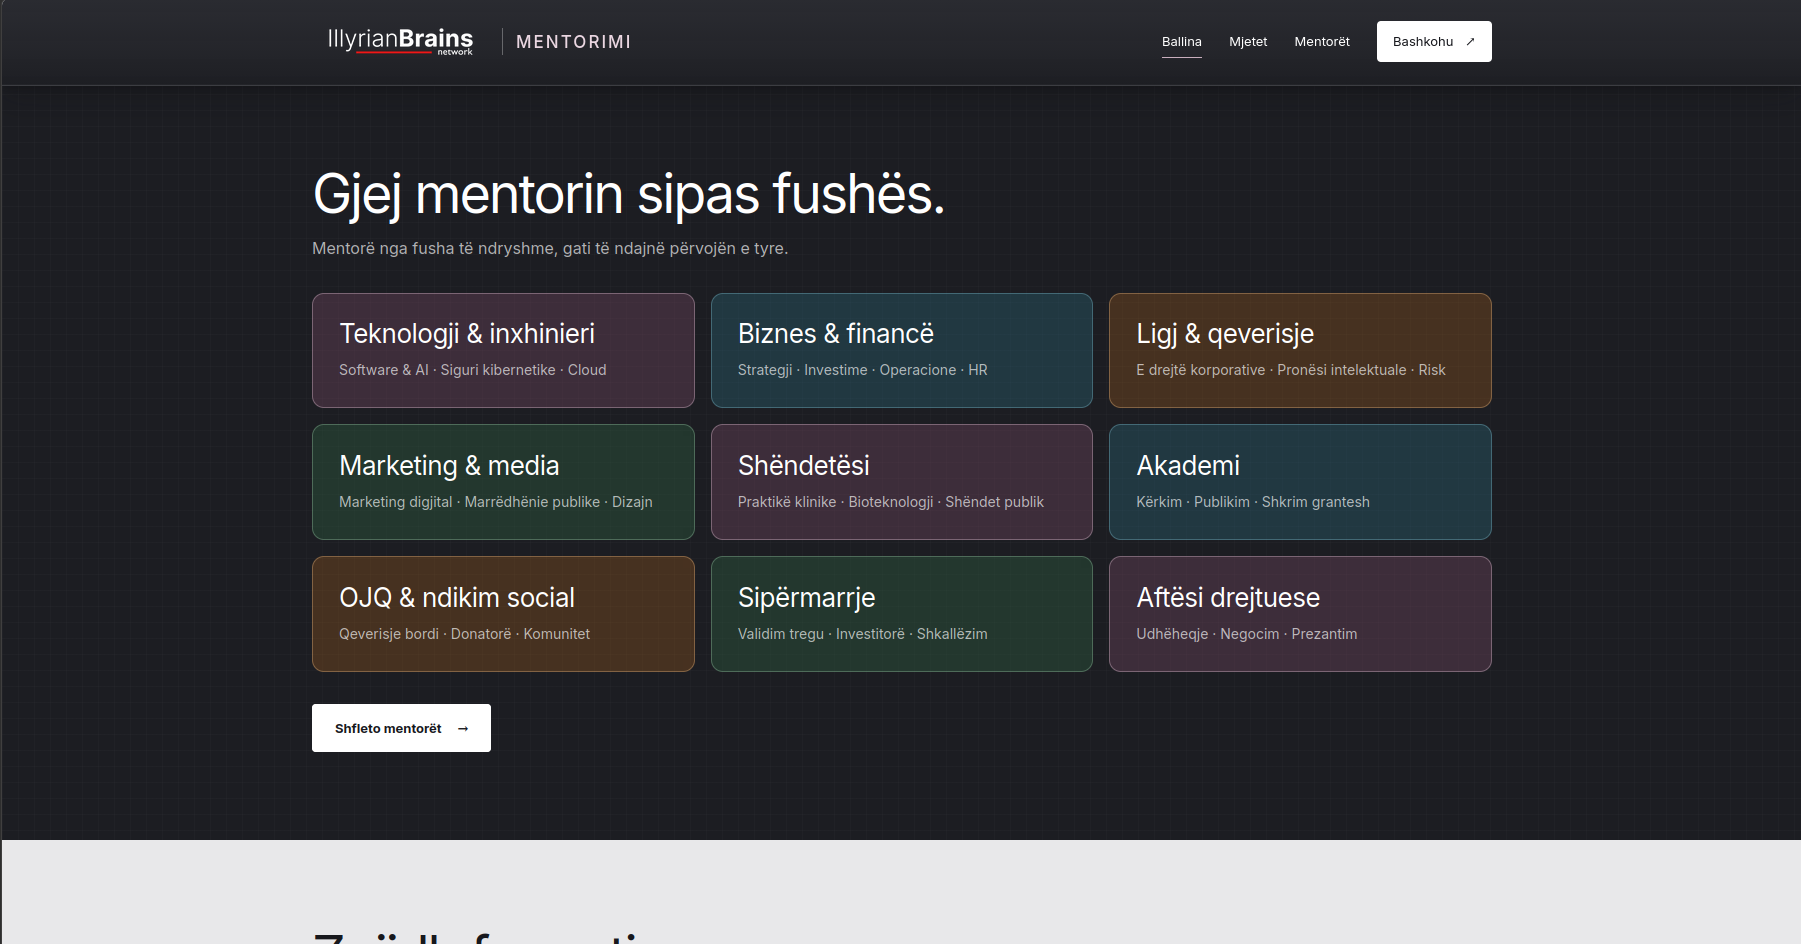Choose the Sipërmarrje category card
Image resolution: width=1801 pixels, height=944 pixels.
tap(902, 614)
